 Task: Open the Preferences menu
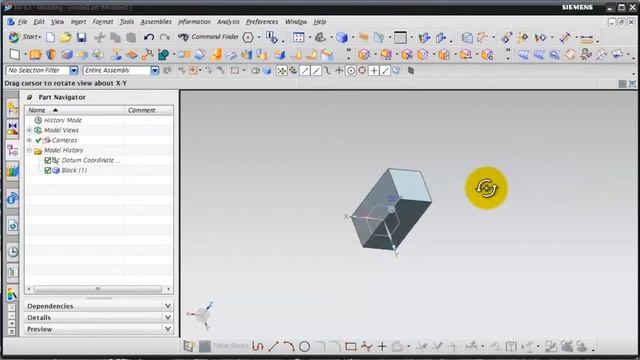click(x=262, y=22)
